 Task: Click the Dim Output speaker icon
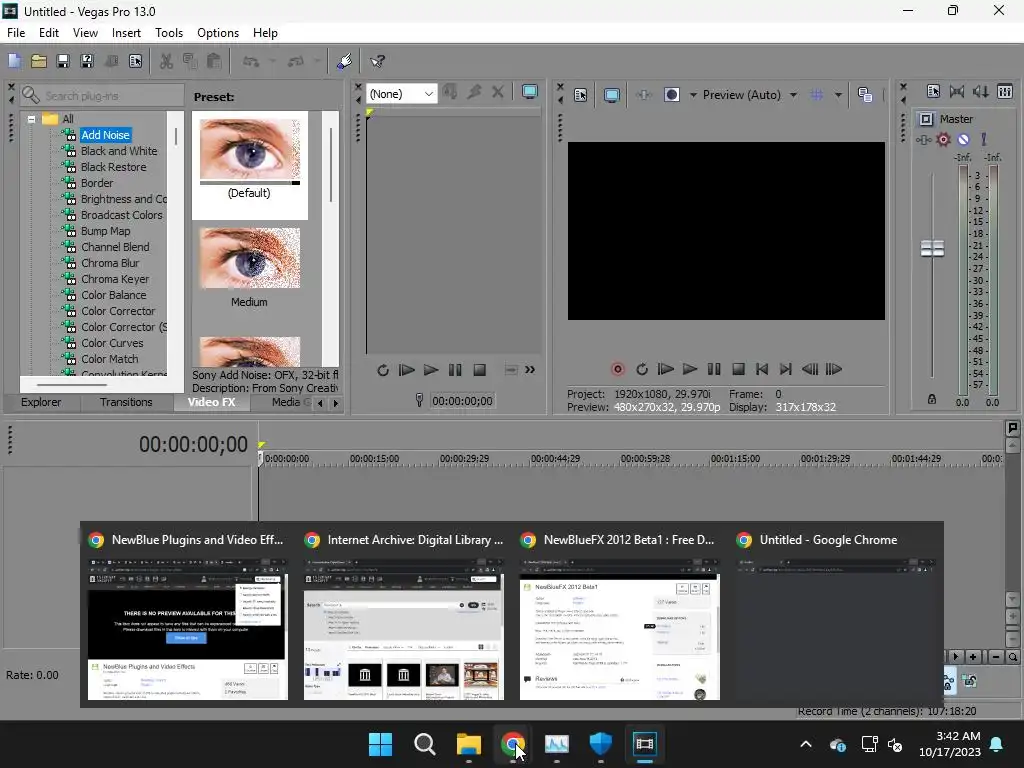[x=981, y=92]
